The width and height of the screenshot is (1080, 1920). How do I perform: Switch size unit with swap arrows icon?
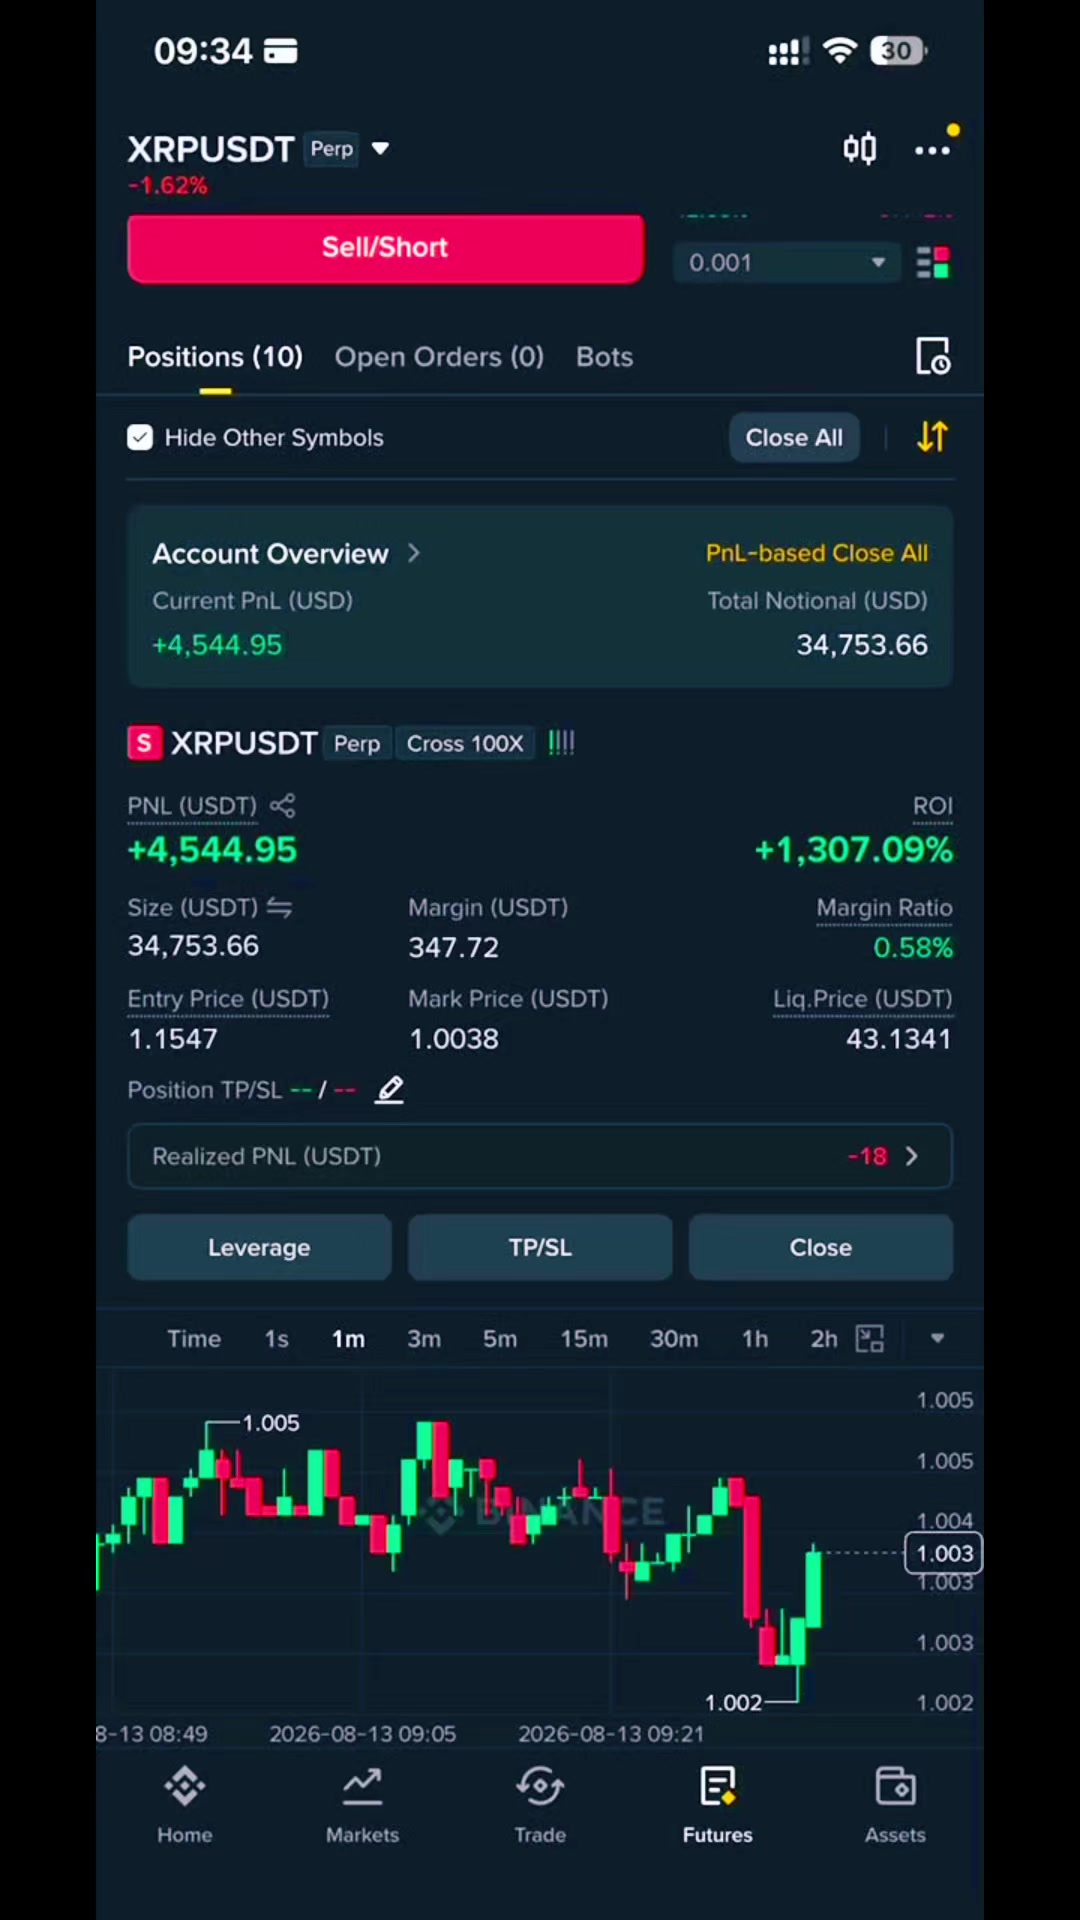(279, 908)
